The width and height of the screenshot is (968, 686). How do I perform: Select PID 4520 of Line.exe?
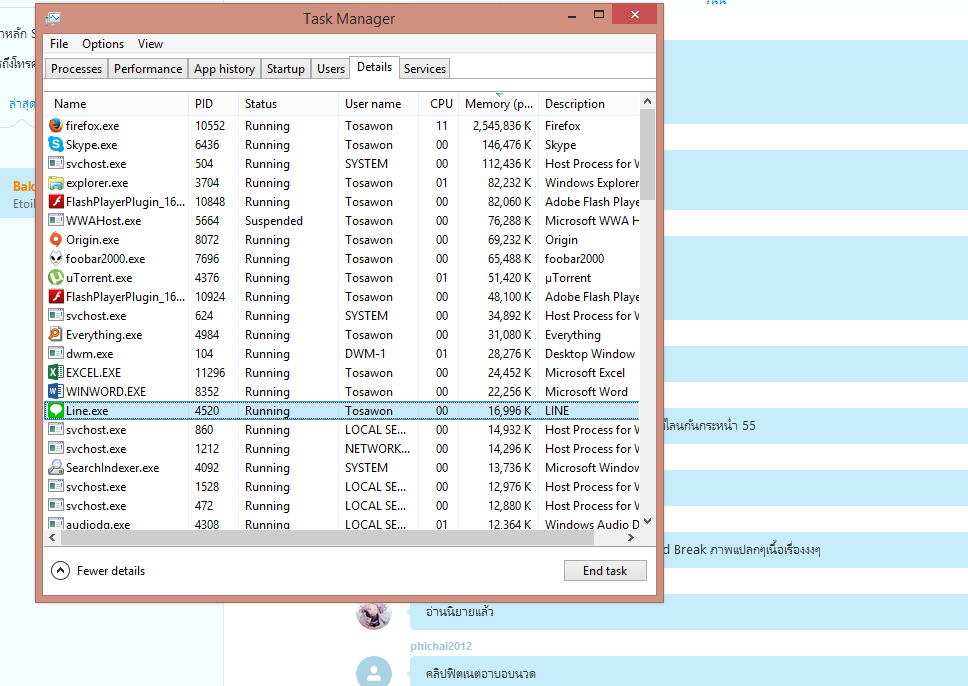click(207, 411)
